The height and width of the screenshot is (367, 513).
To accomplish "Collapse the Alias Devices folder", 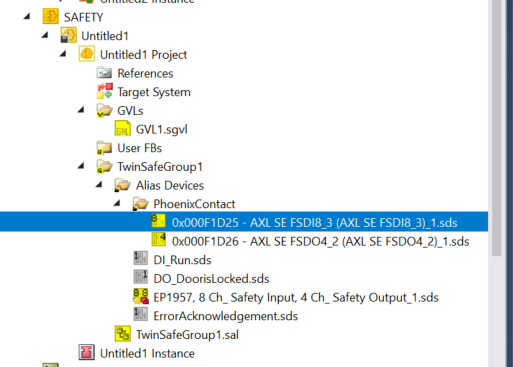I will 99,184.
